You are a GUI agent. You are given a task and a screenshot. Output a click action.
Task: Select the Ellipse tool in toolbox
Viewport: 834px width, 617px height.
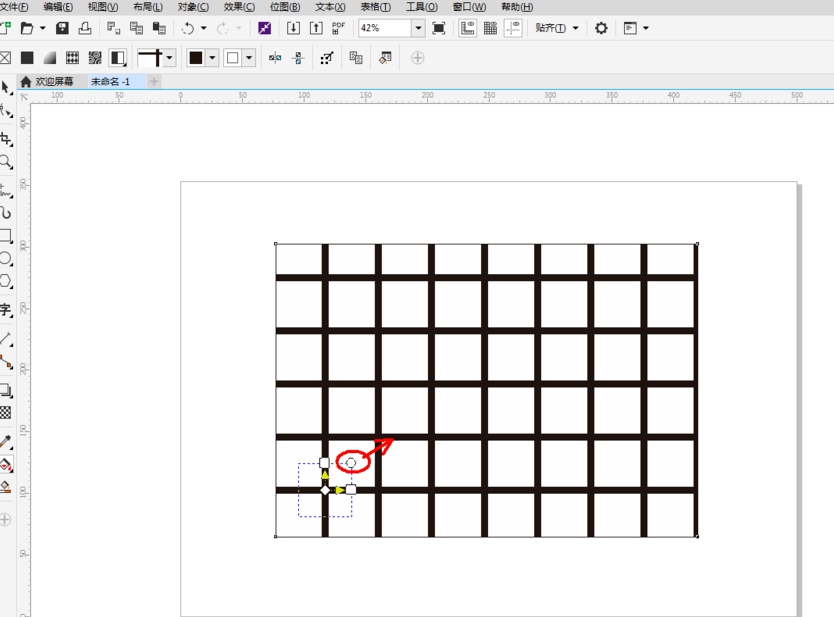6,259
